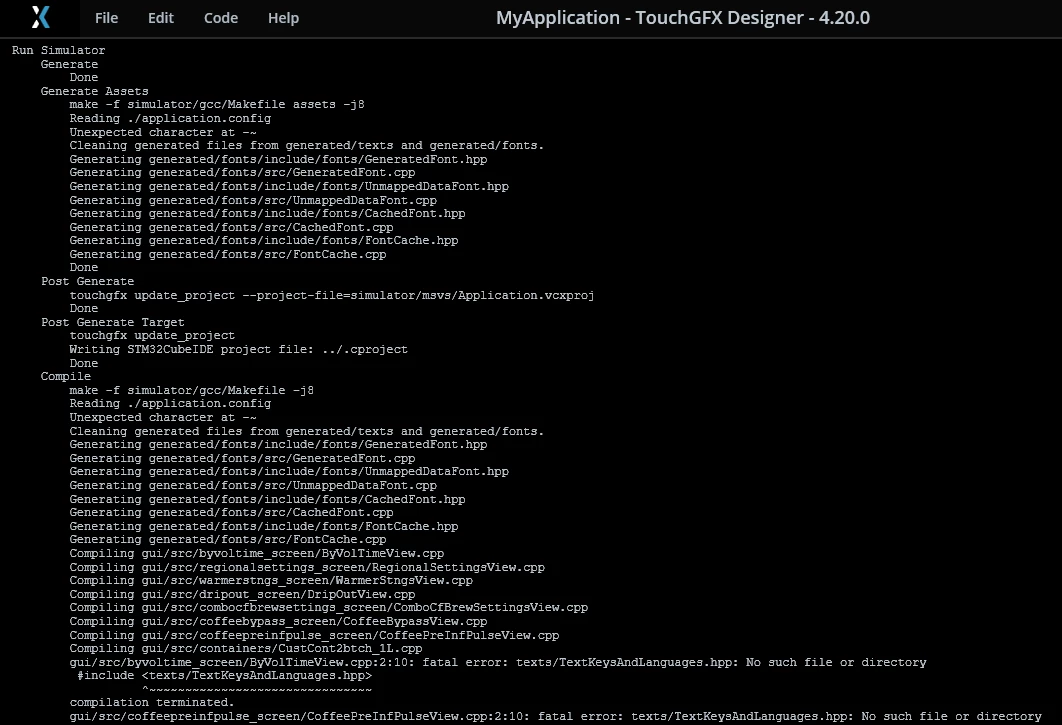Screen dimensions: 1062x725
Task: Click the 'Generate' log heading below Run Simulator
Action: pos(69,64)
